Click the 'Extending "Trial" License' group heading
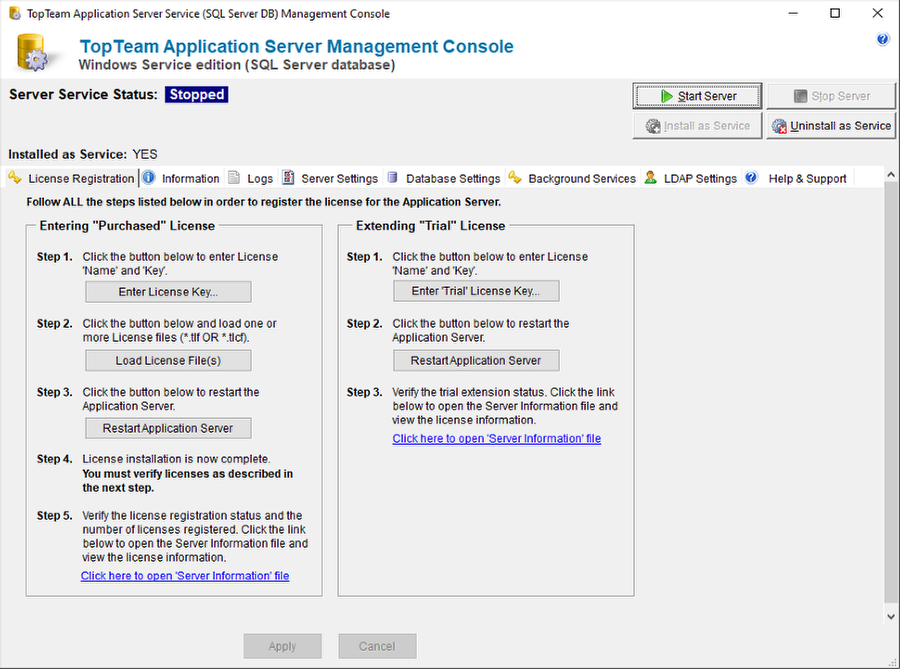The image size is (900, 669). tap(430, 225)
